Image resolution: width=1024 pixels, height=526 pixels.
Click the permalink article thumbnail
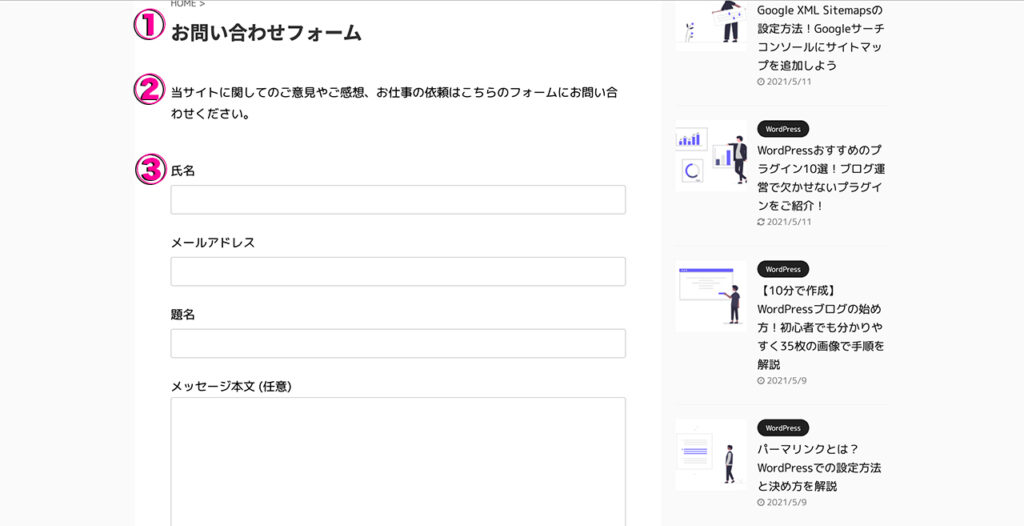click(711, 455)
